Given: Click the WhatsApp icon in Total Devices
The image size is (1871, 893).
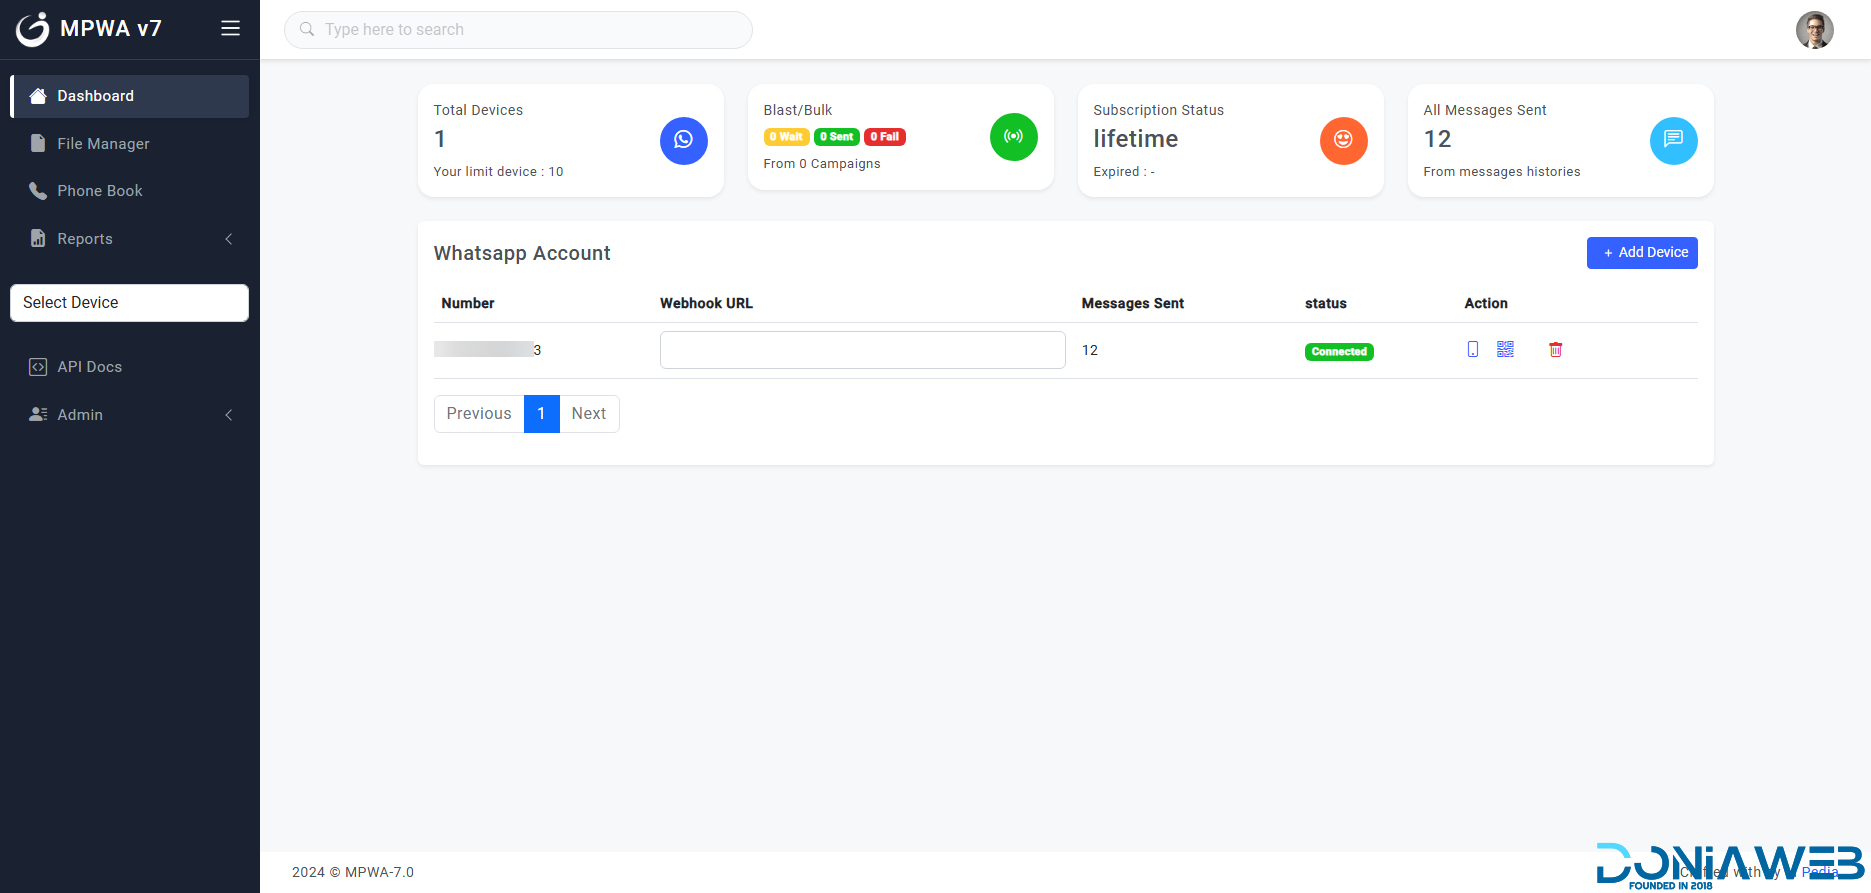Looking at the screenshot, I should pos(684,140).
